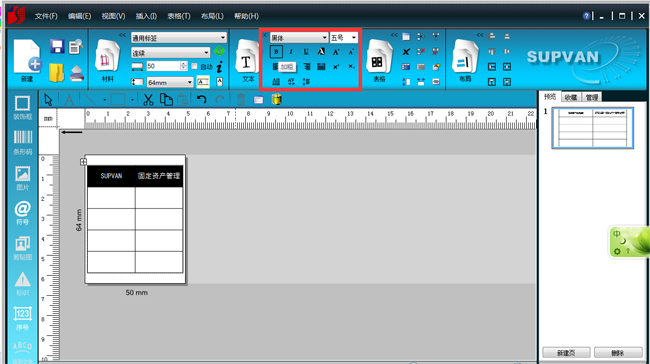Open the 文件(F) menu
650x364 pixels.
(46, 16)
